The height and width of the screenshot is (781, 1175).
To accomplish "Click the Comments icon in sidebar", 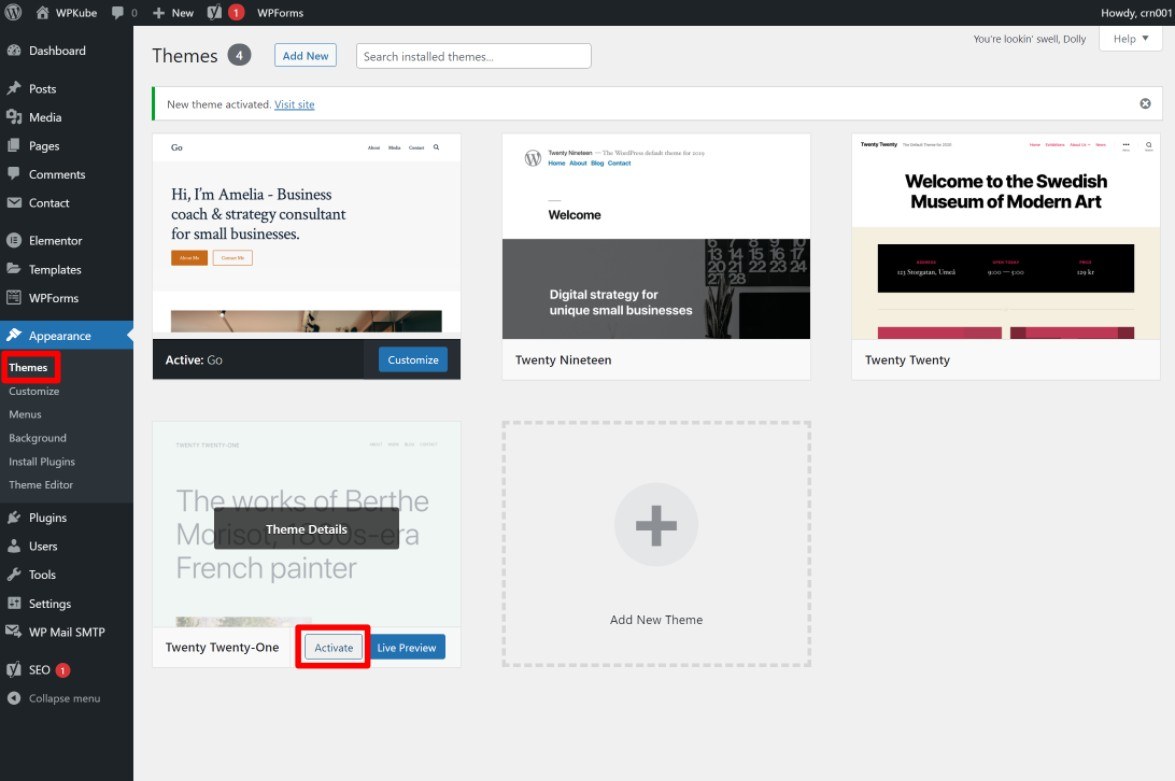I will coord(13,174).
